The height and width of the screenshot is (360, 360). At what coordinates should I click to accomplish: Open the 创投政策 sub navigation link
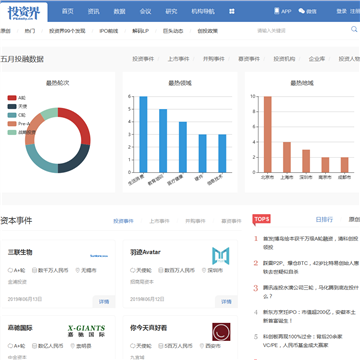(x=207, y=31)
